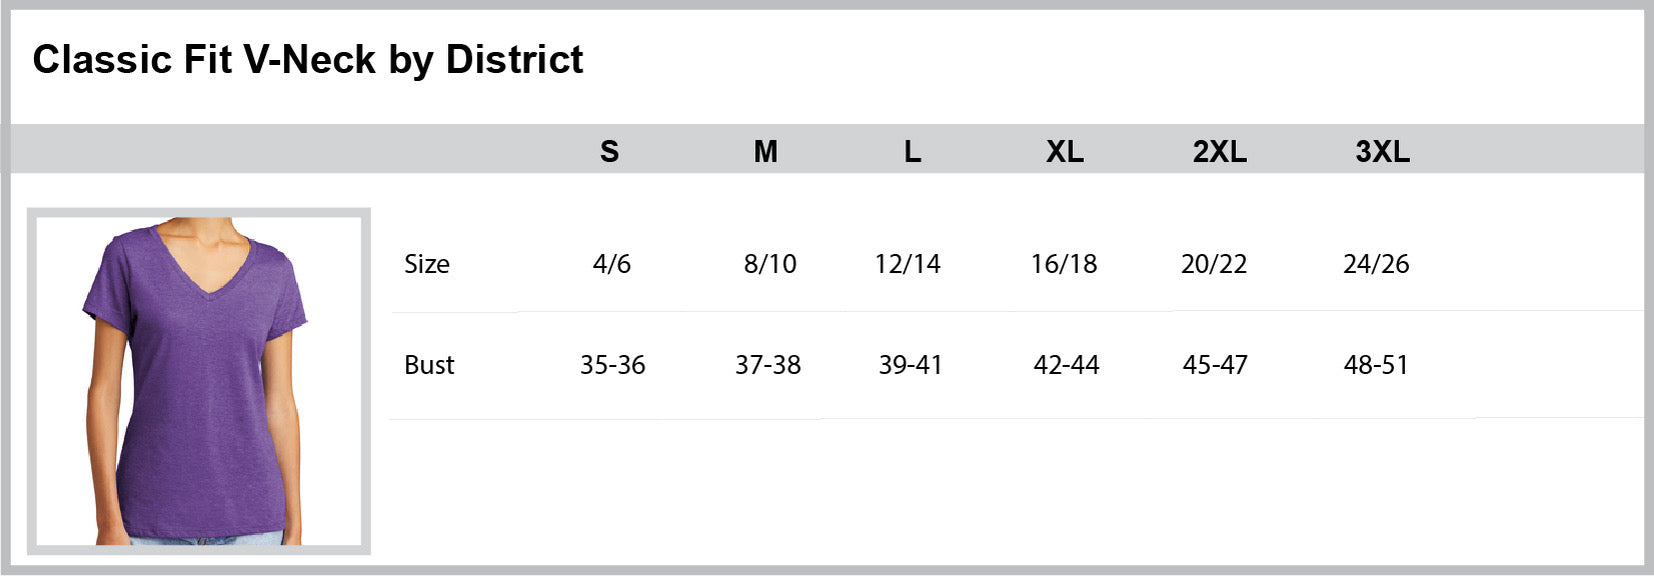The height and width of the screenshot is (576, 1654).
Task: Click the Size row label
Action: coord(427,264)
